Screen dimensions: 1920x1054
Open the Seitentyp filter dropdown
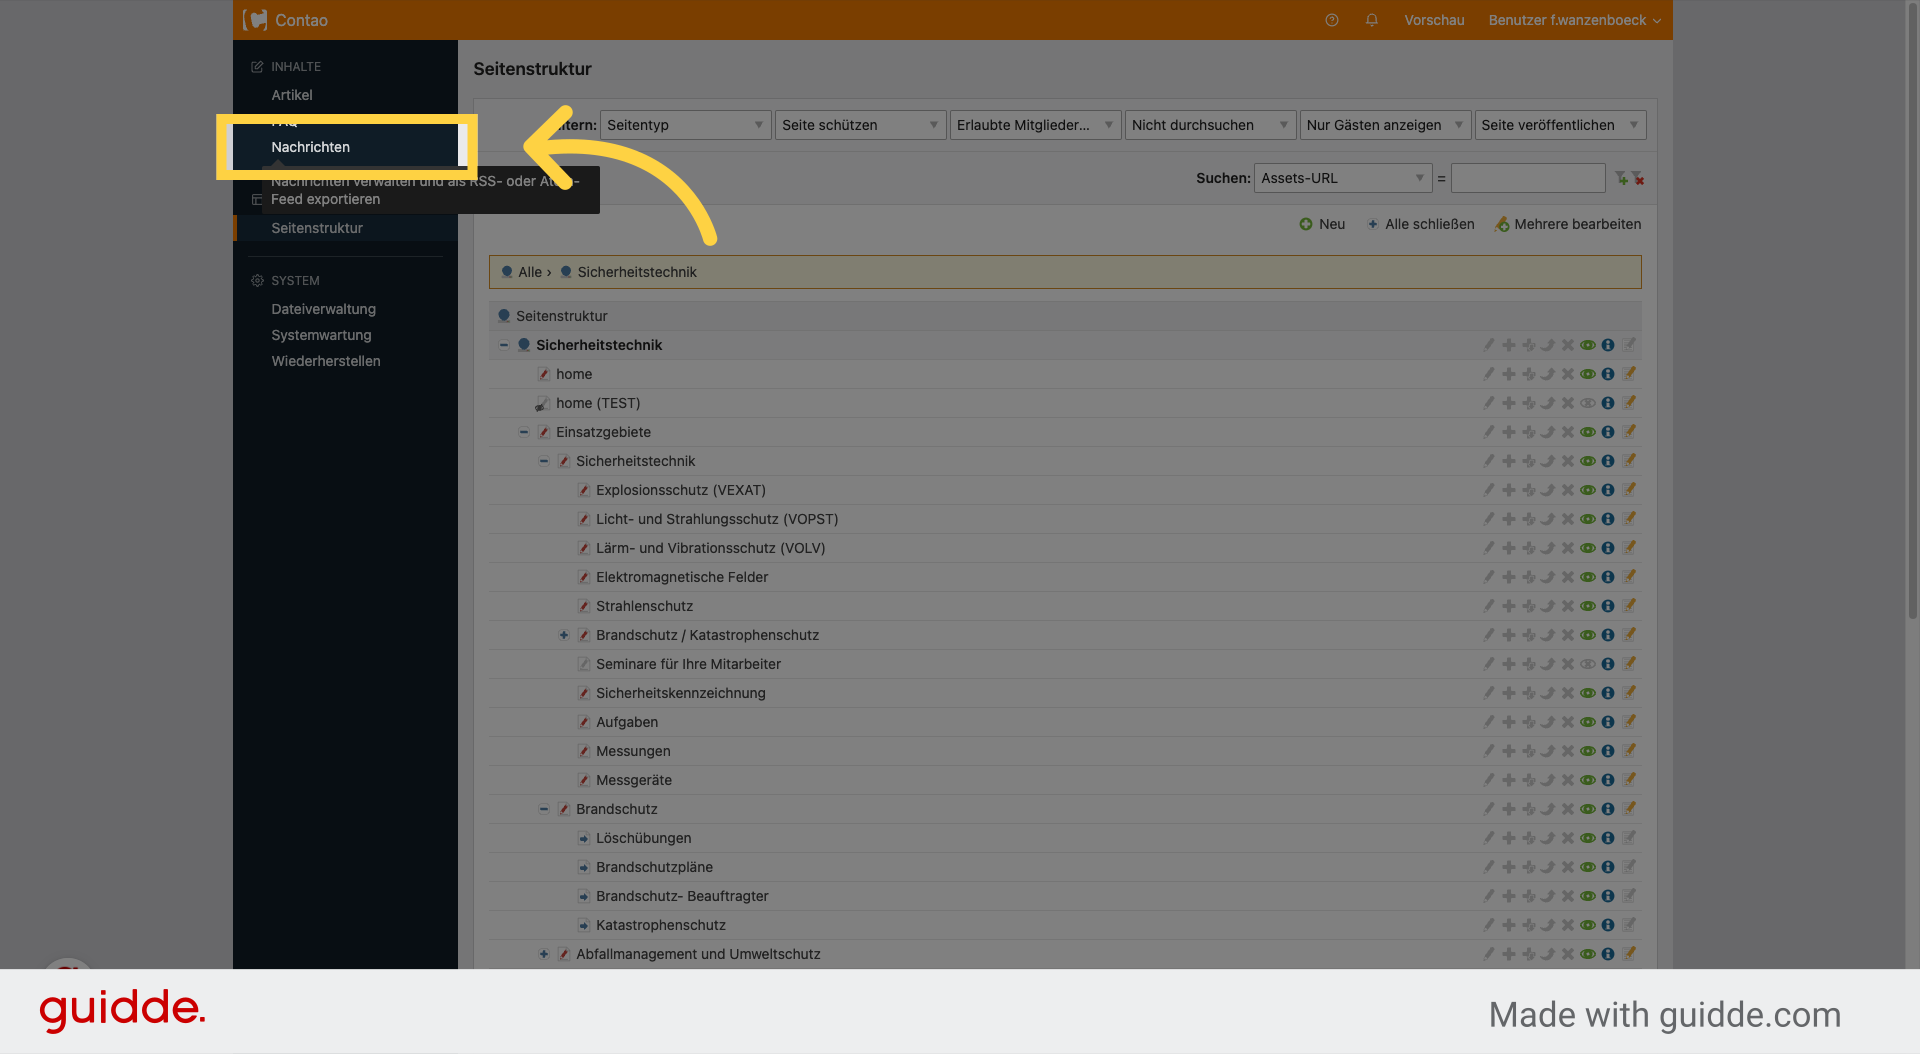(685, 125)
